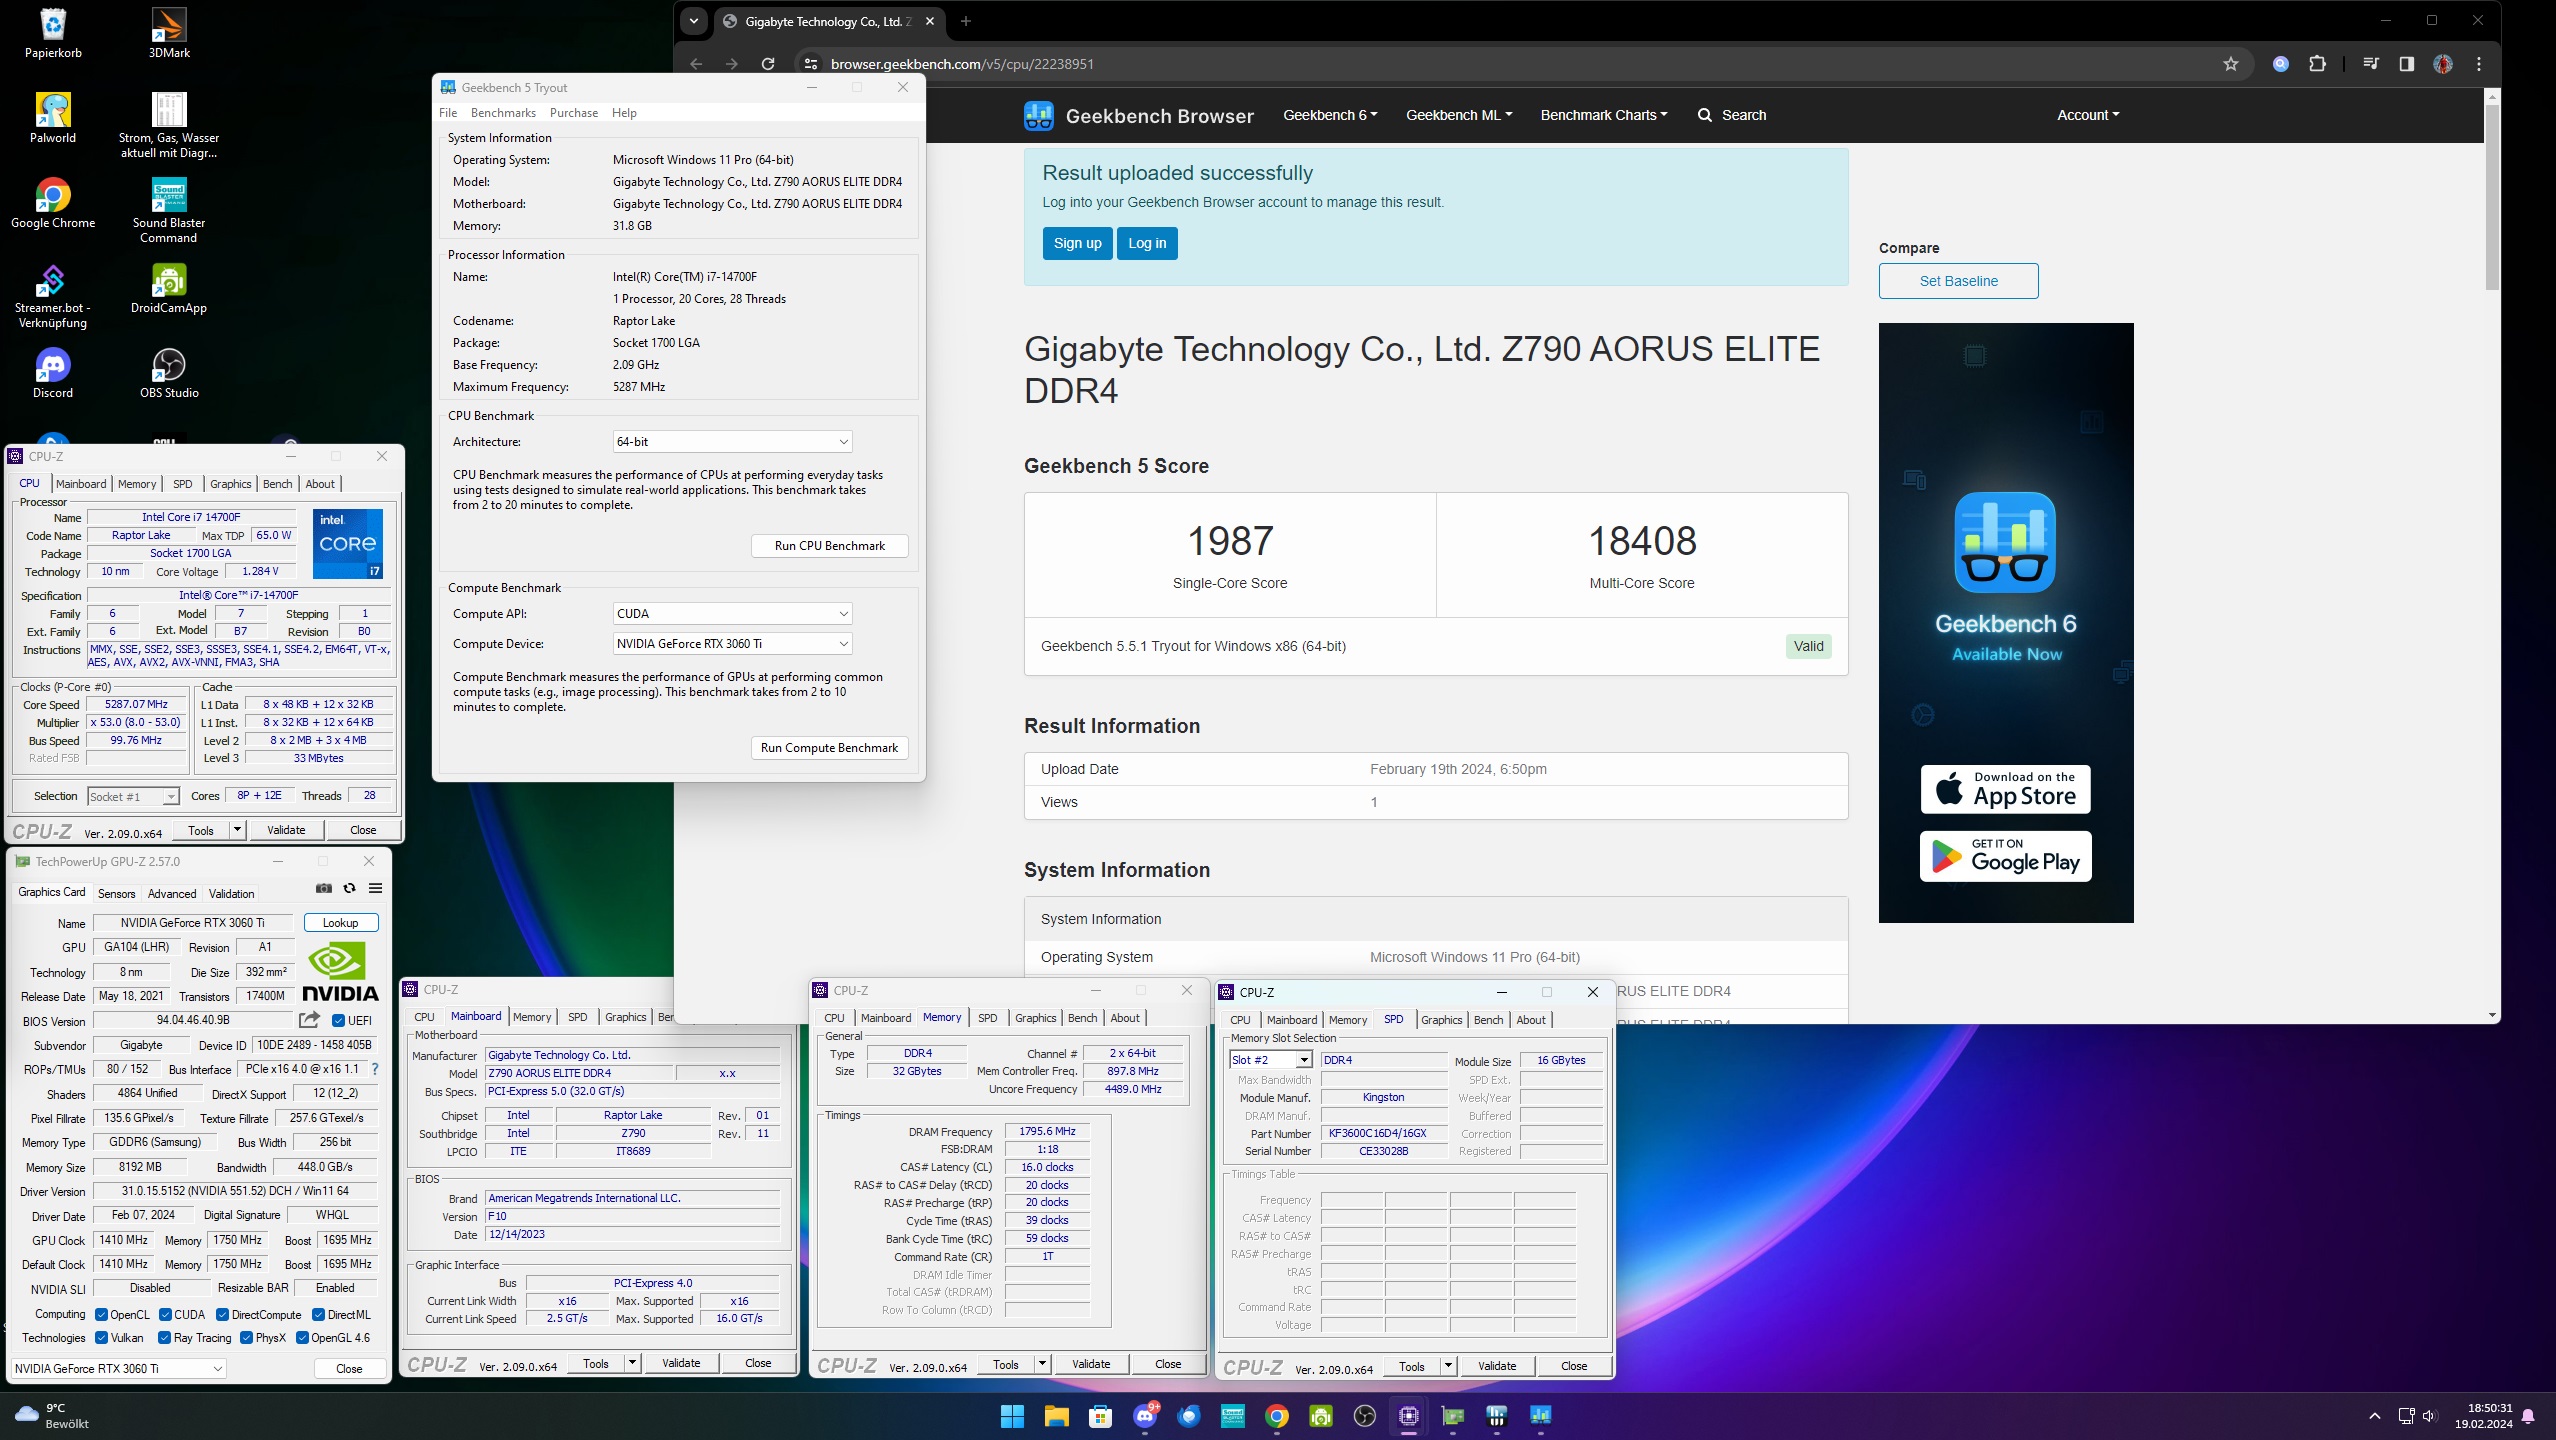
Task: Open Chrome side panel icon
Action: 2407,64
